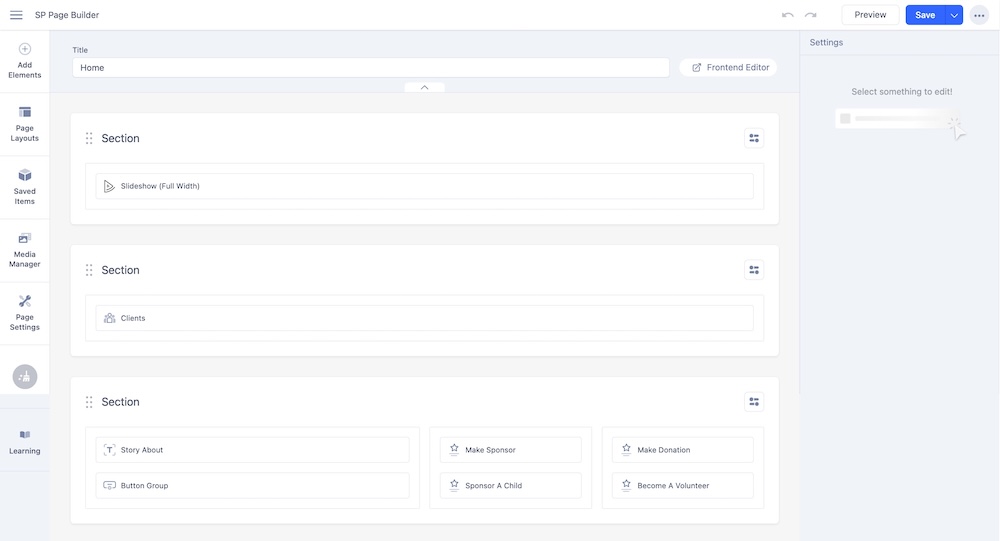Click the undo arrow icon
Viewport: 1000px width, 541px height.
point(788,15)
